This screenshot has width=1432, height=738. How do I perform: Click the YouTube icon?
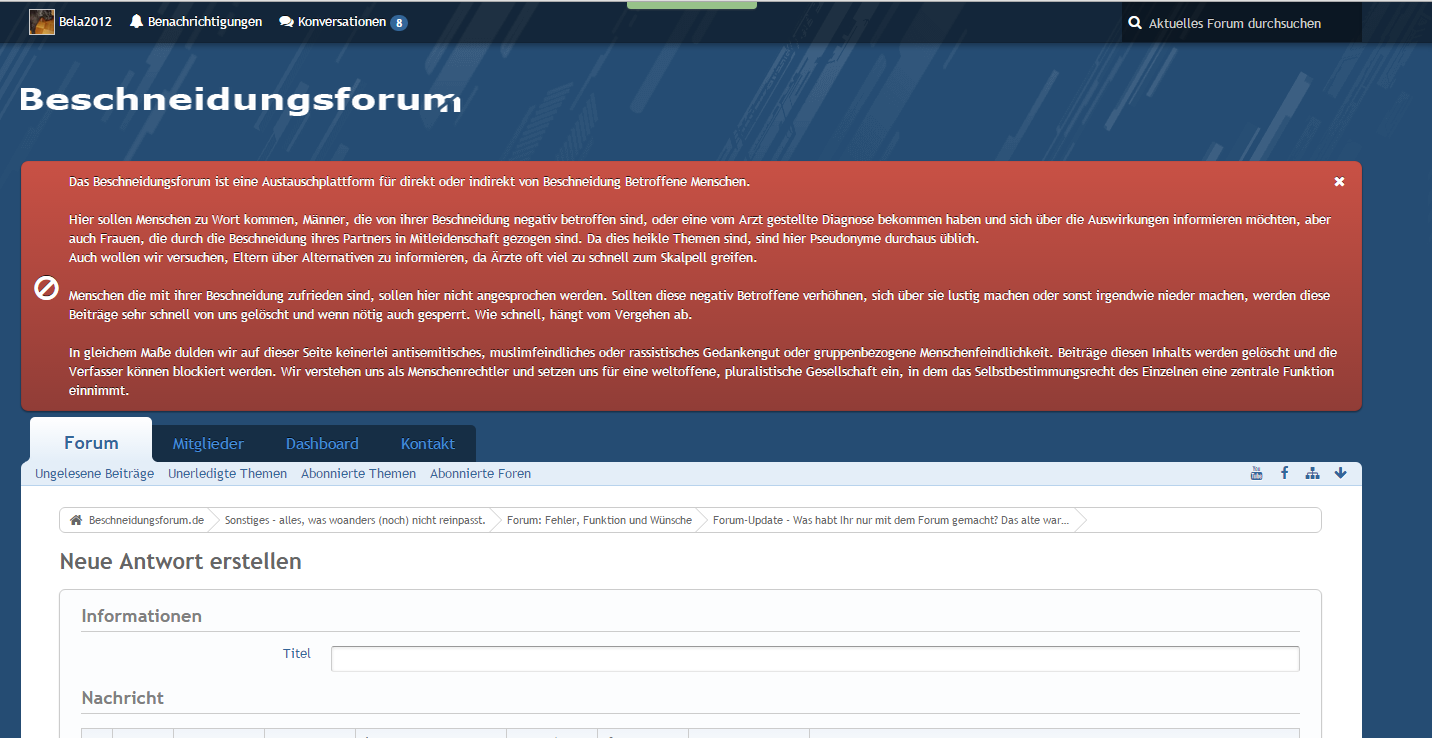coord(1257,473)
